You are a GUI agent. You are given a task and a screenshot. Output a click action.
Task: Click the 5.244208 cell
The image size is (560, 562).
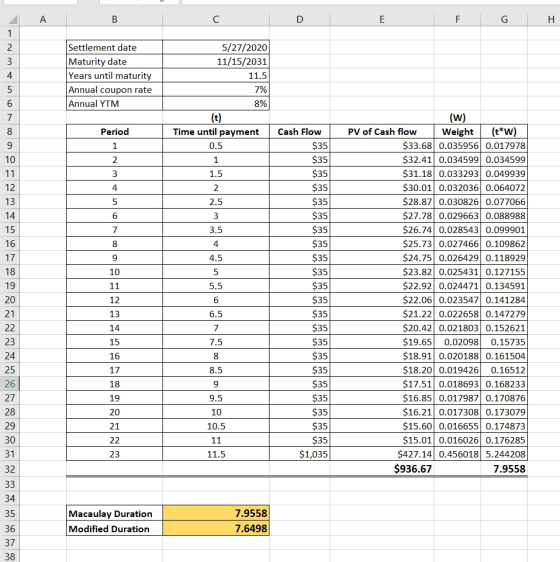point(504,454)
